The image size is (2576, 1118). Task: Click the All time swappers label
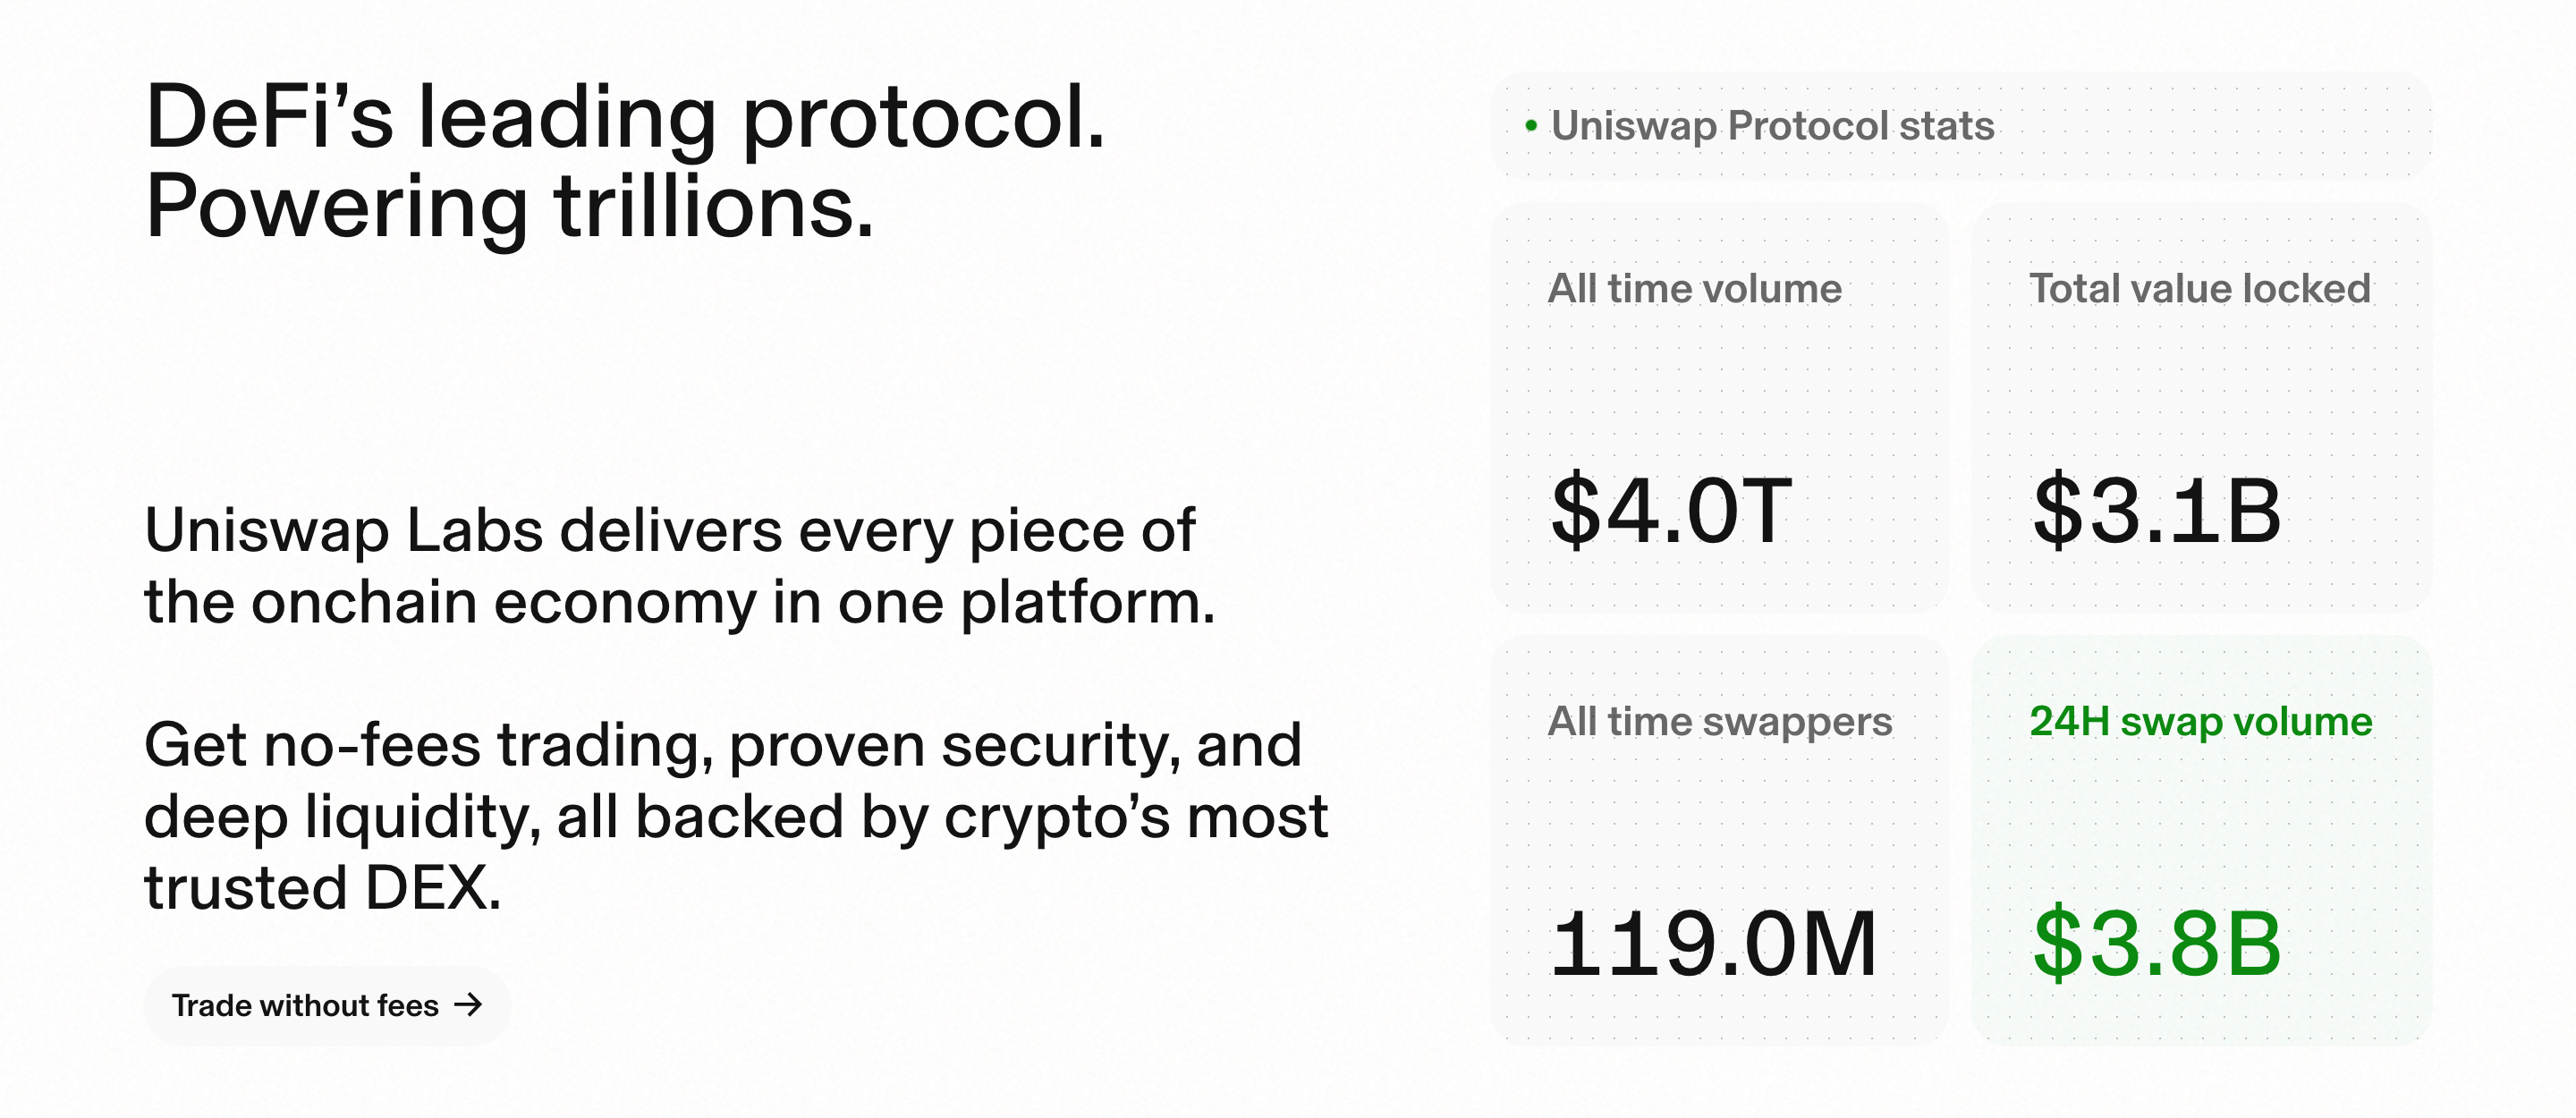click(1720, 722)
